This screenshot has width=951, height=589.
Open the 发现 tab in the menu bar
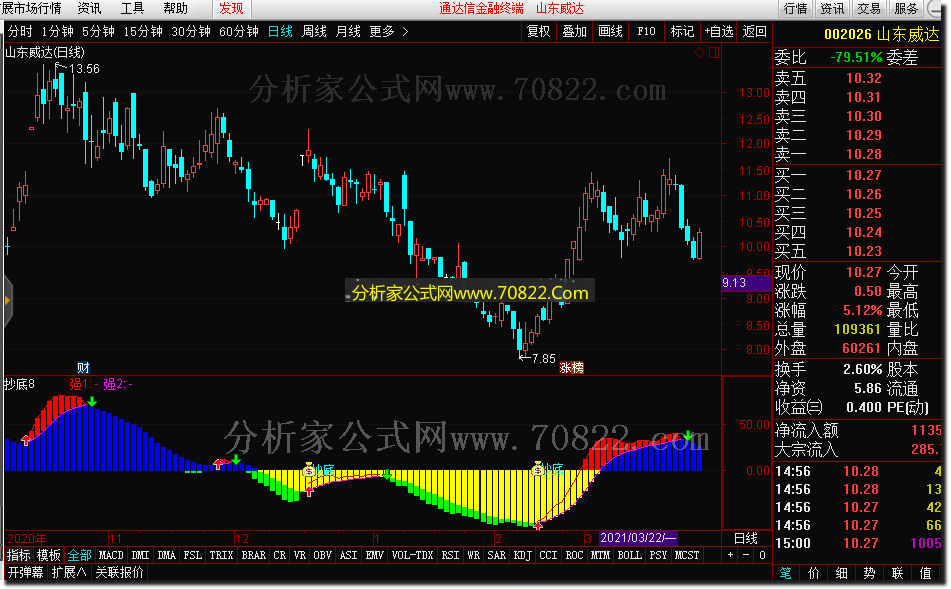231,8
